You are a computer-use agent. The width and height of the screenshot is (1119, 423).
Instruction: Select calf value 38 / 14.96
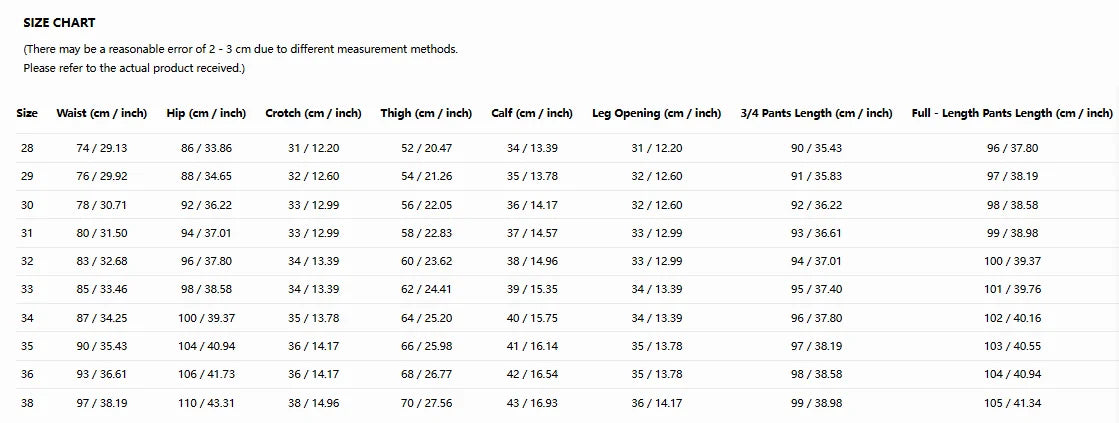[532, 261]
